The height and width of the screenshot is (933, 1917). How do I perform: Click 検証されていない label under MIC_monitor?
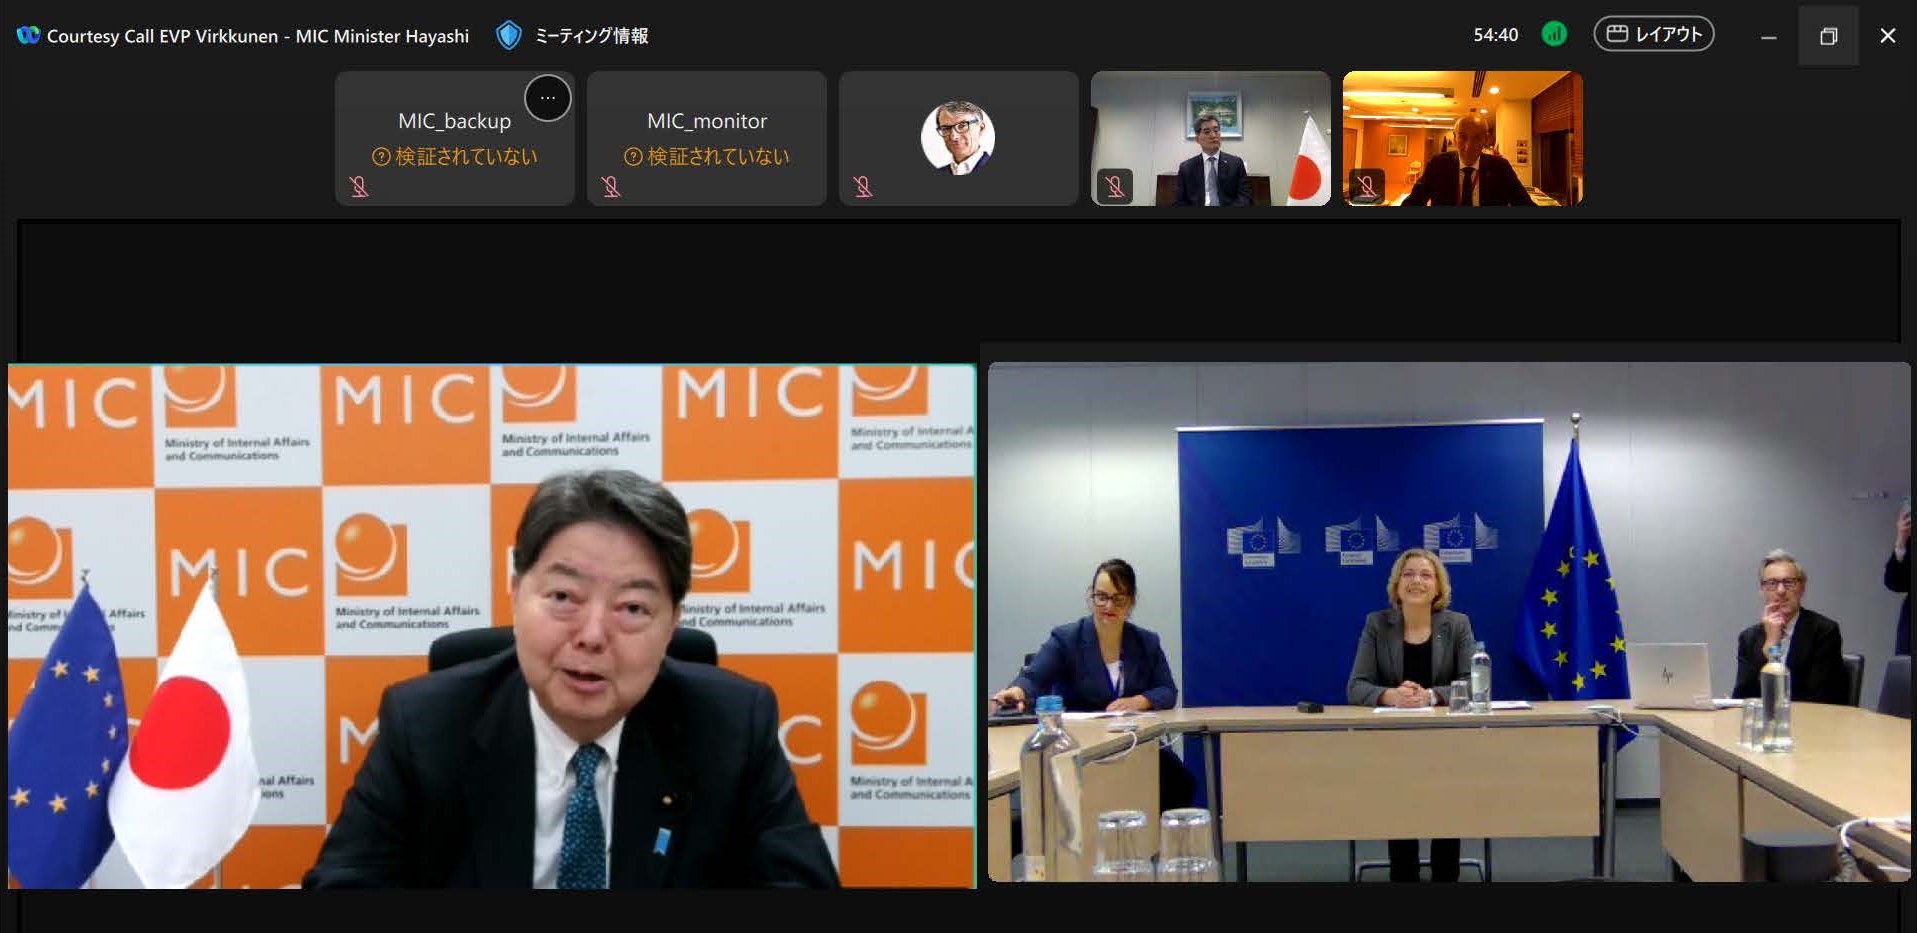[x=718, y=157]
